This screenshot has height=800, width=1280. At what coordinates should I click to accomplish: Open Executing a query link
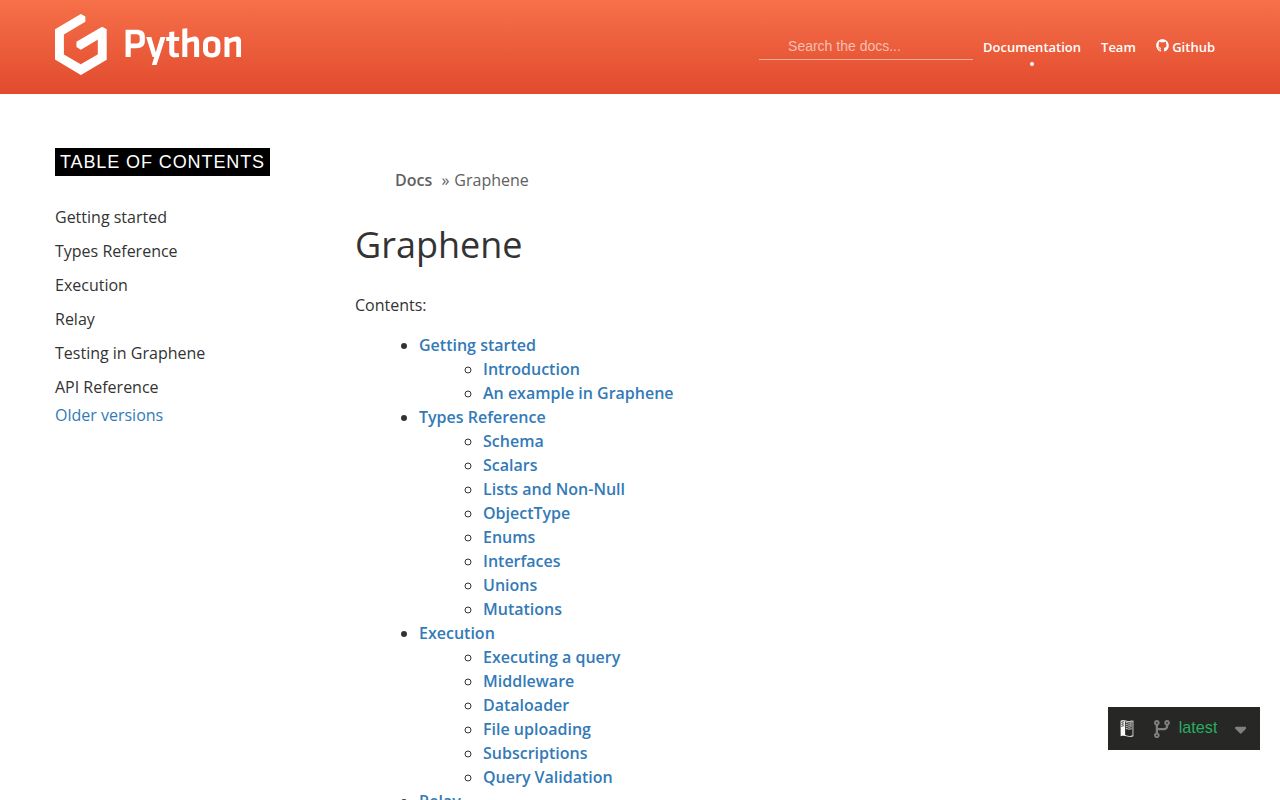click(551, 657)
